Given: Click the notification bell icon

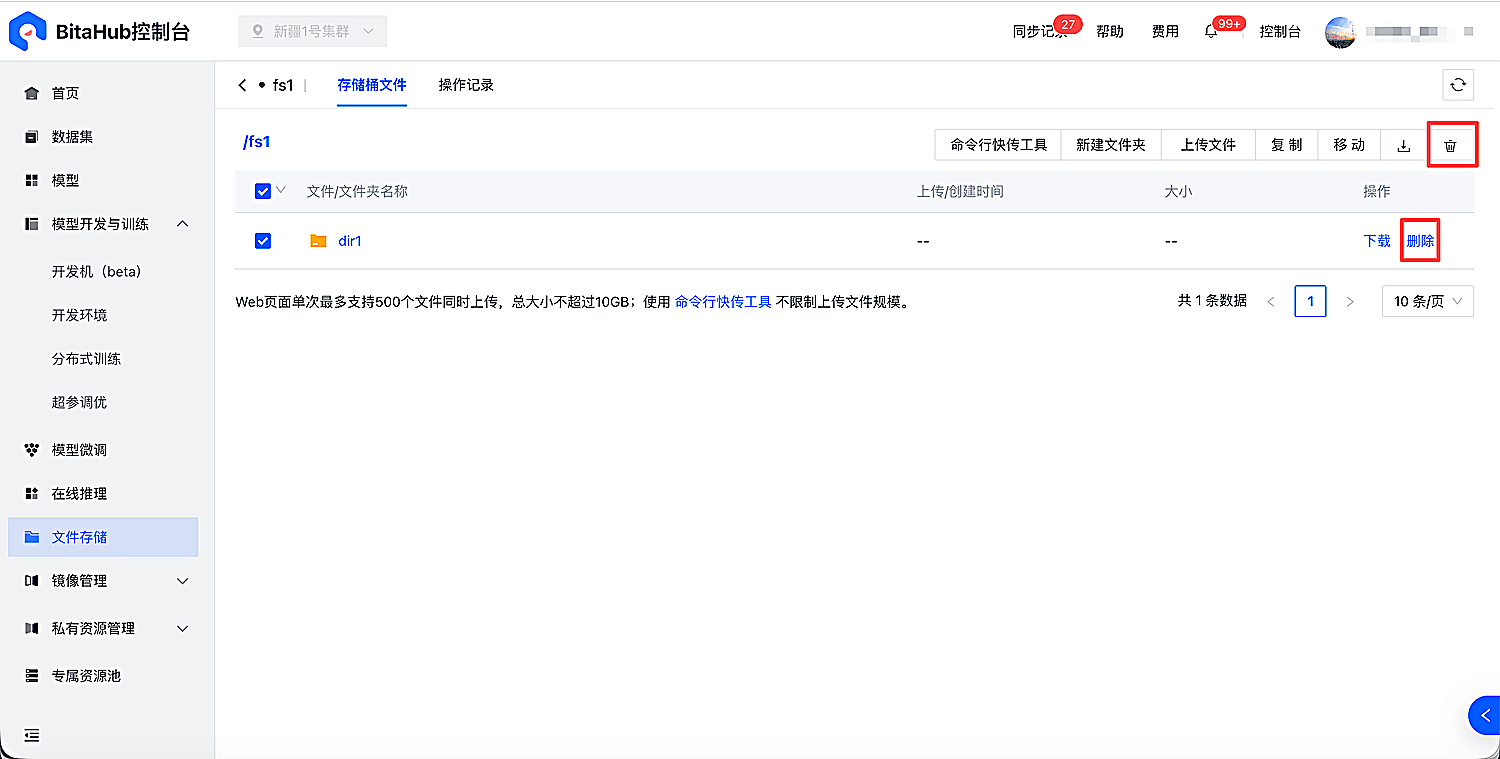Looking at the screenshot, I should click(1211, 32).
